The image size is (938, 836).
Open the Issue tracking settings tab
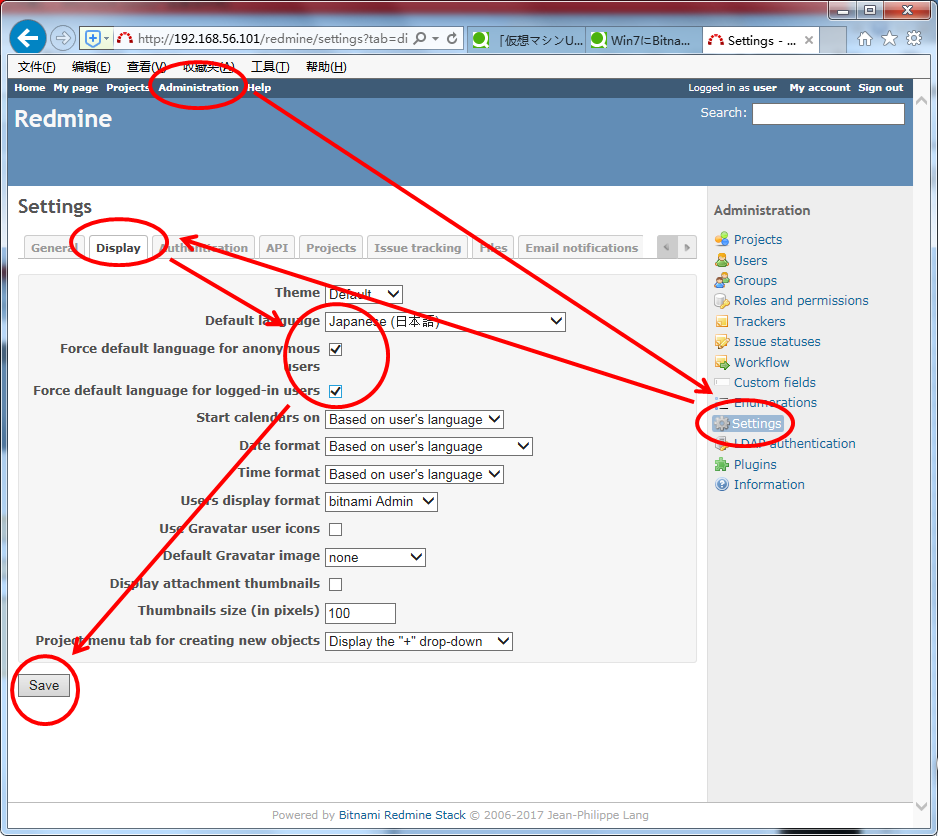click(418, 247)
